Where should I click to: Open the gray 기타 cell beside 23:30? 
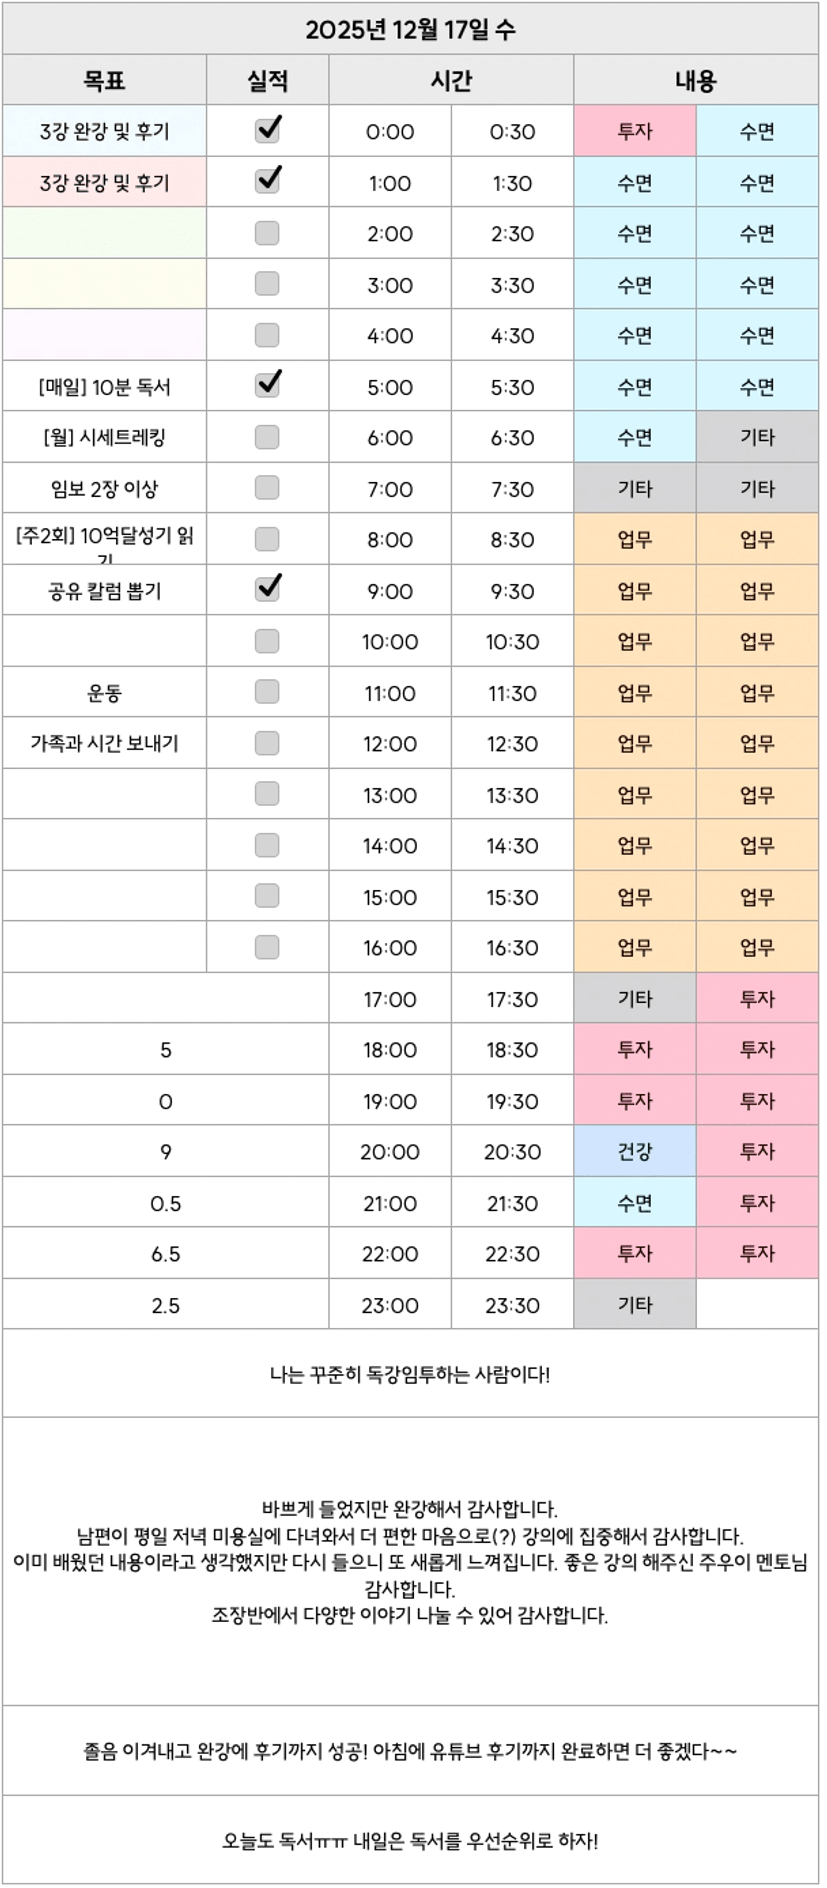click(634, 1305)
